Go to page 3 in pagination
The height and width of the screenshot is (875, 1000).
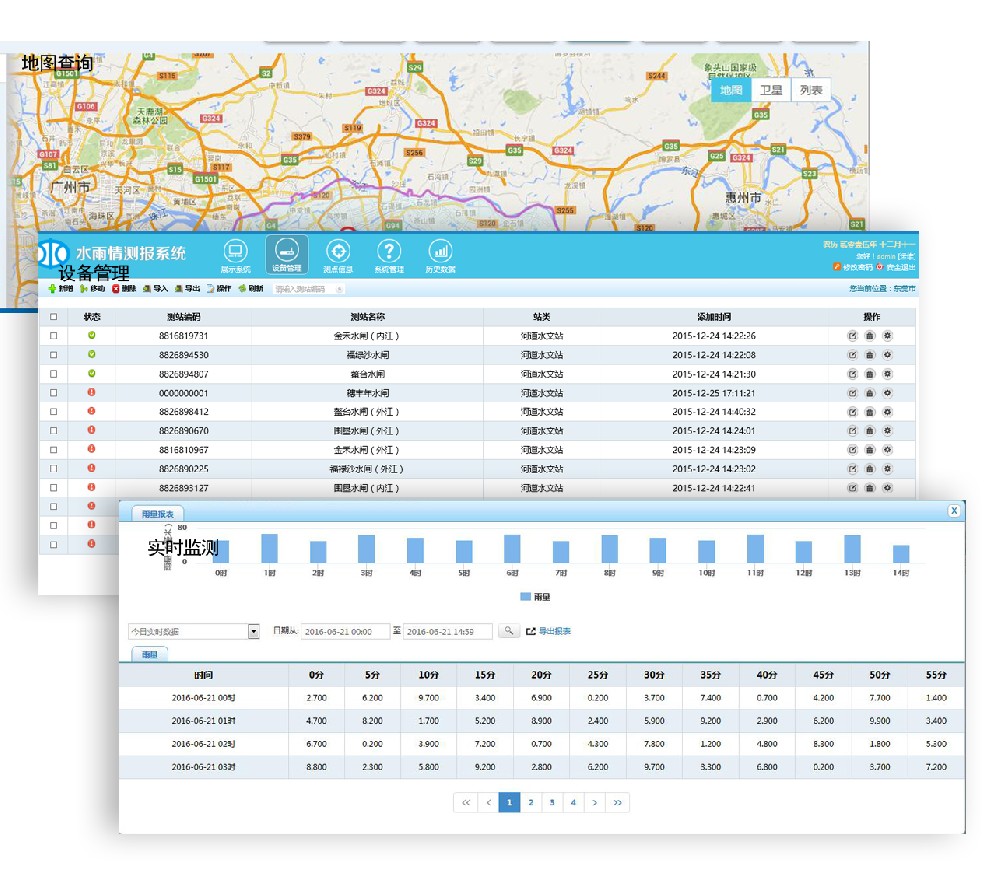coord(552,802)
